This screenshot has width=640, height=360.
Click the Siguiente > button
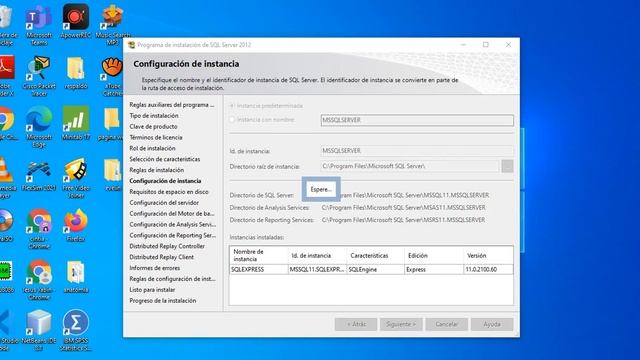(x=401, y=324)
